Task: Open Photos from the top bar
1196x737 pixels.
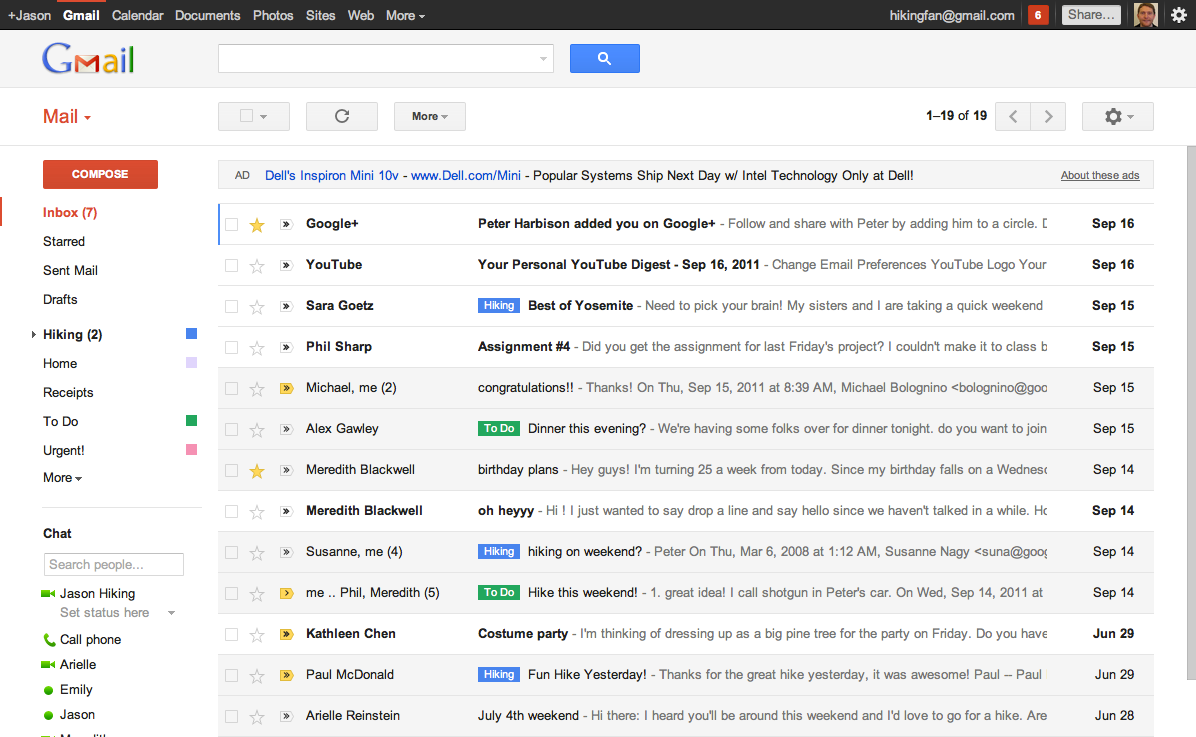Action: [273, 15]
